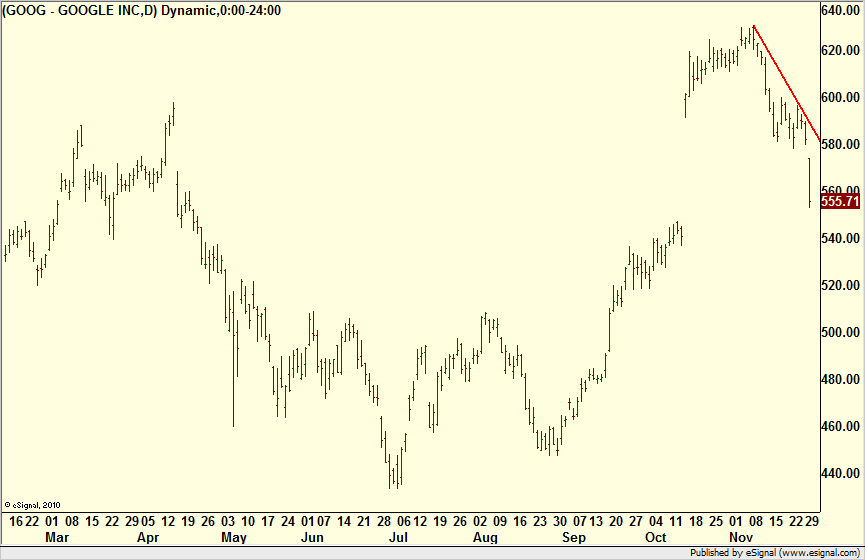Click the 500.00 price axis label

point(840,332)
